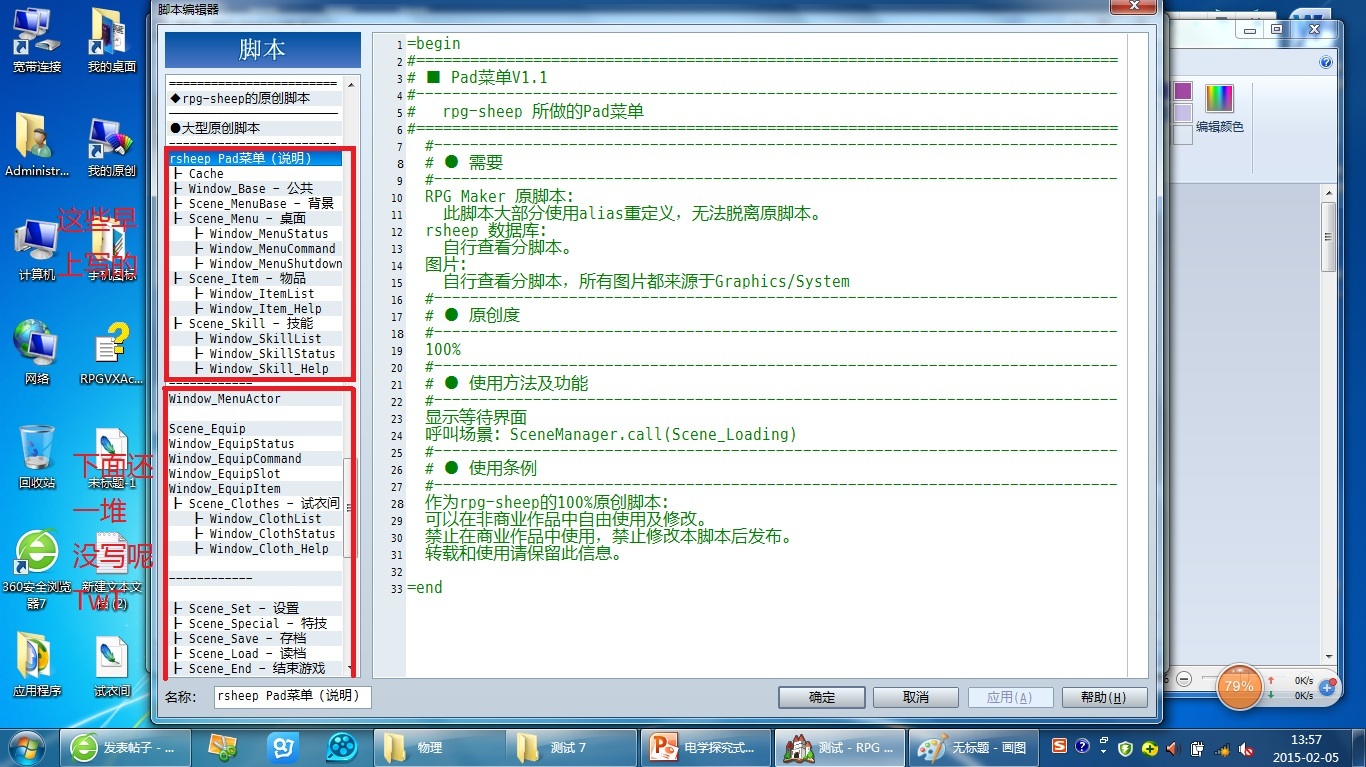The image size is (1366, 767).
Task: Open the 回收站 desktop icon
Action: click(x=37, y=457)
